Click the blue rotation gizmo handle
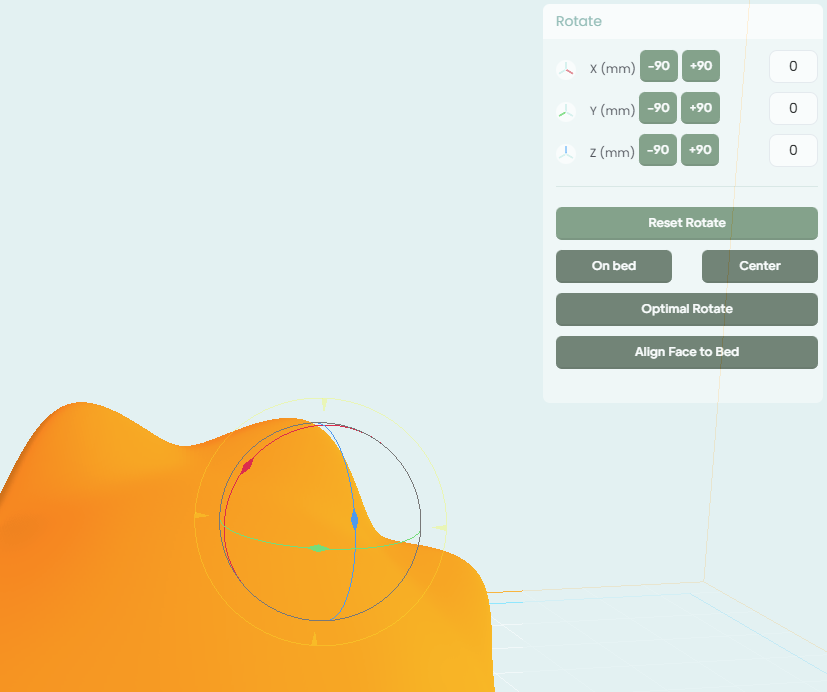Image resolution: width=827 pixels, height=692 pixels. pyautogui.click(x=354, y=519)
